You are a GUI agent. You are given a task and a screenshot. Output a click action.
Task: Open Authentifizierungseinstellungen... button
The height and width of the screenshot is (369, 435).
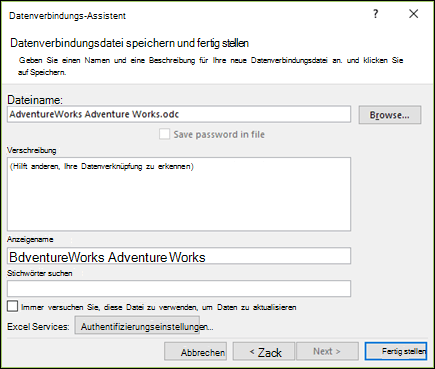click(x=137, y=325)
